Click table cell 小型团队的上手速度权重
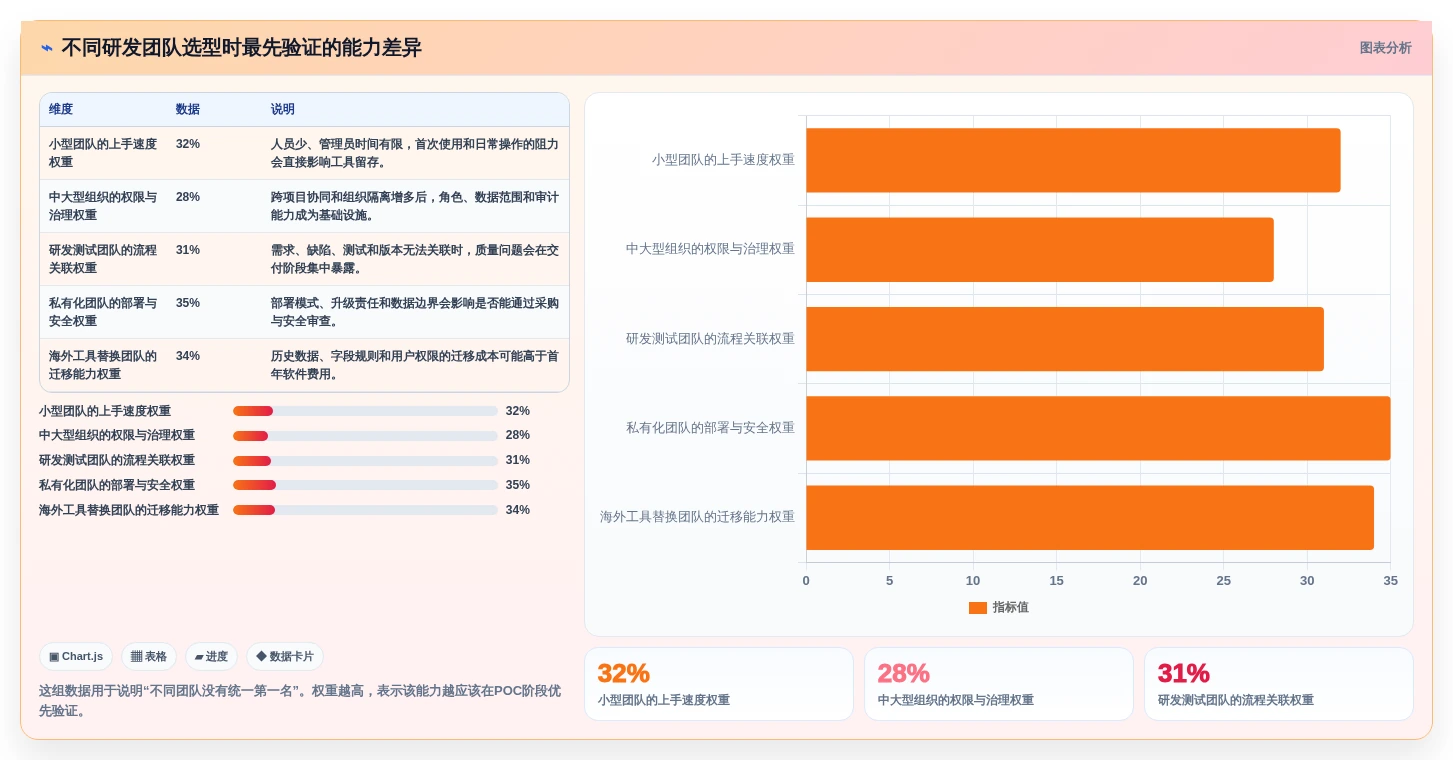 pos(103,153)
